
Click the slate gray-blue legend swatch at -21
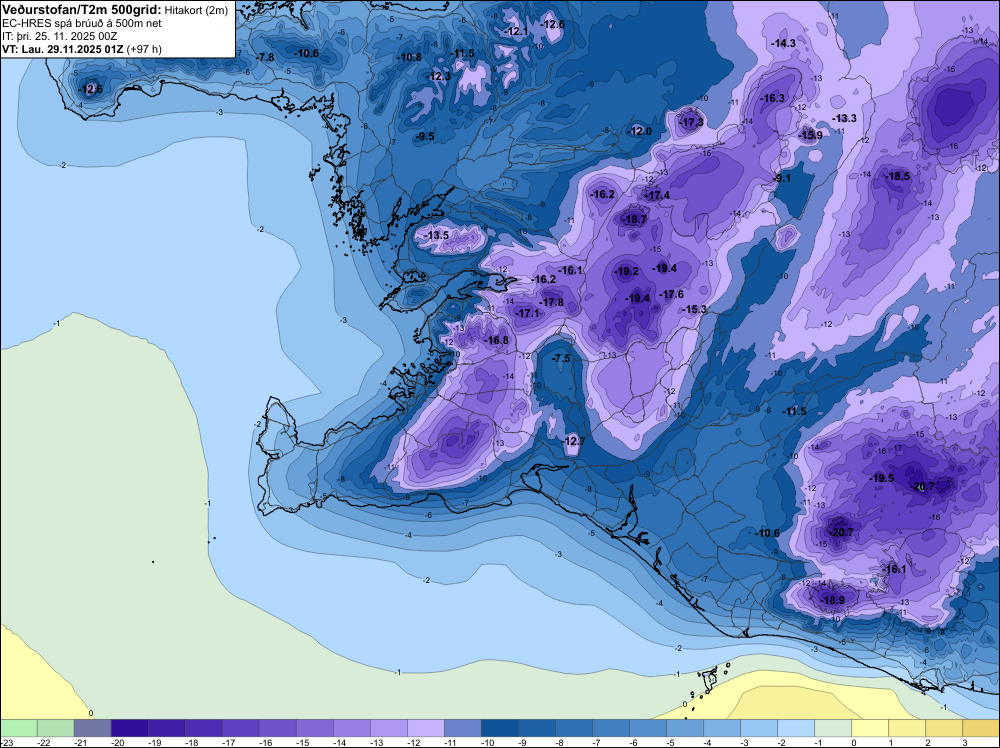coord(92,728)
